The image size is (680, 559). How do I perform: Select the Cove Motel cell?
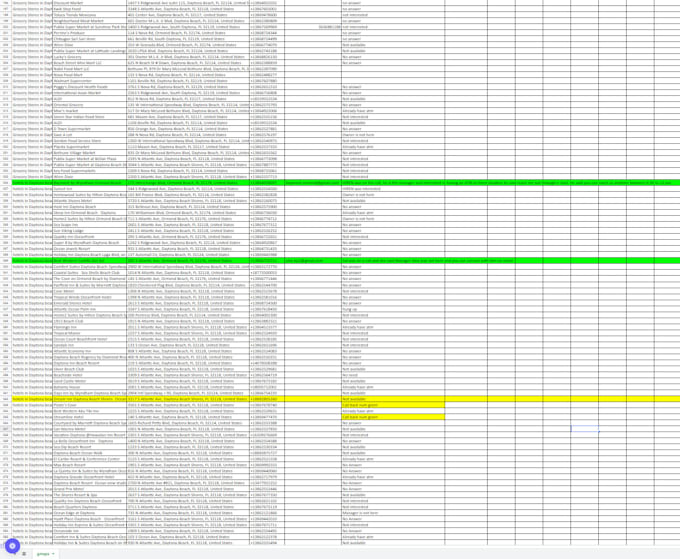[90, 291]
